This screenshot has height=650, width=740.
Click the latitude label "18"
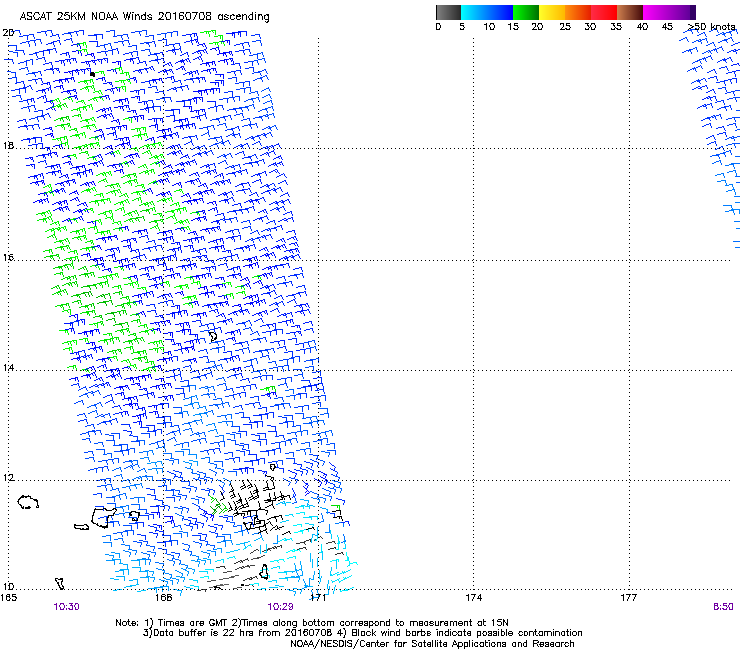(8, 145)
